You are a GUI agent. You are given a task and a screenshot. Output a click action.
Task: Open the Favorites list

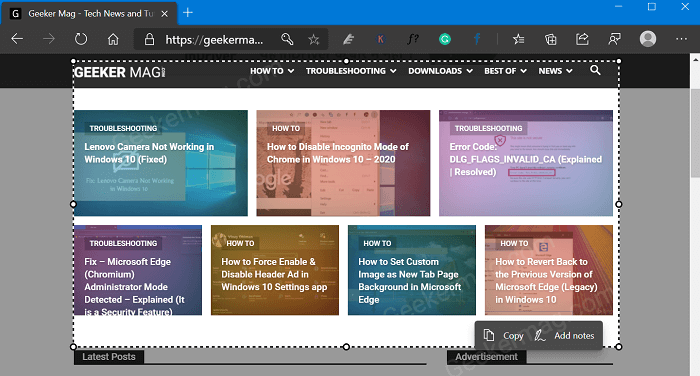pos(518,39)
